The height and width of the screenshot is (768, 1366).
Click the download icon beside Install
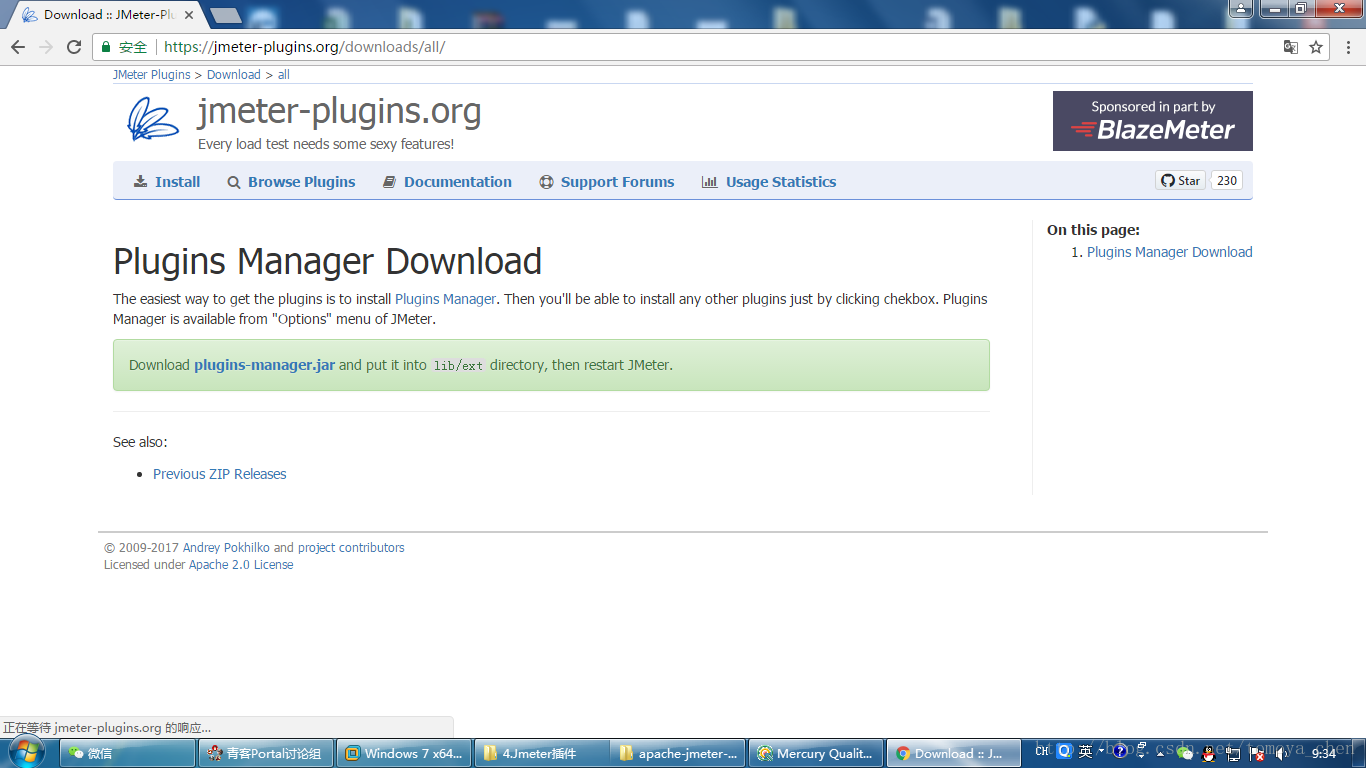point(141,182)
